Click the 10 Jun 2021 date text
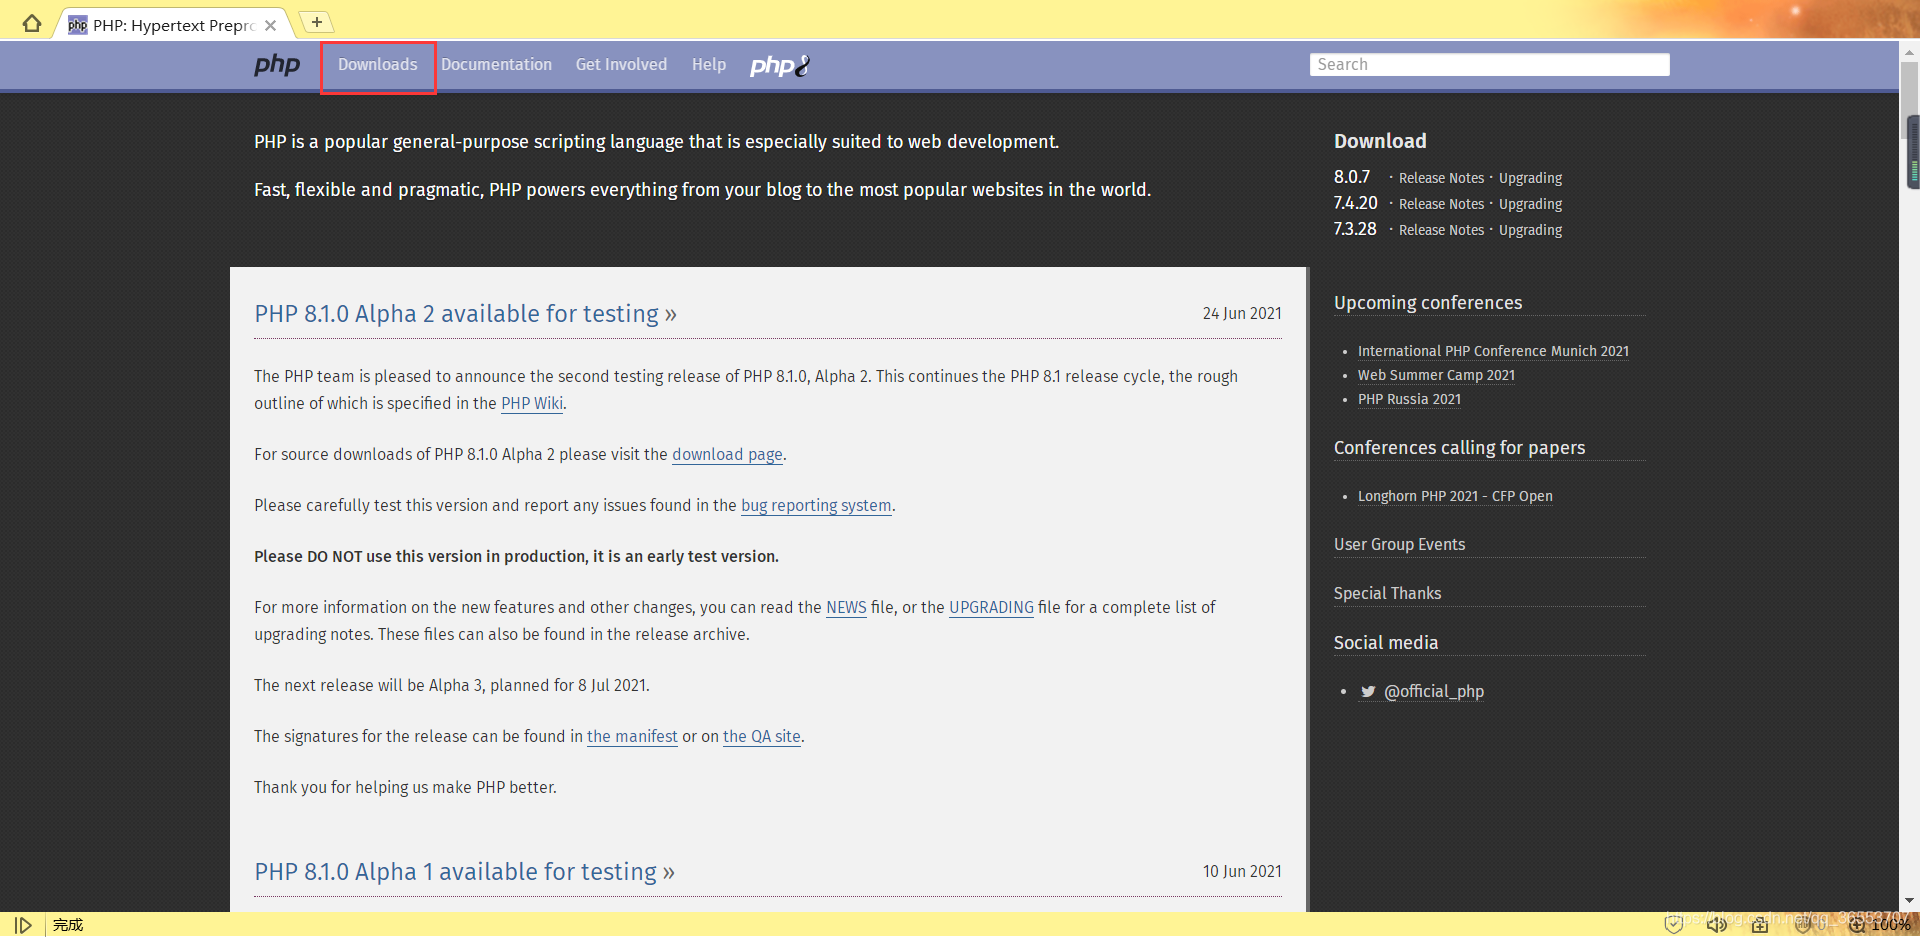Viewport: 1920px width, 937px height. (x=1242, y=872)
